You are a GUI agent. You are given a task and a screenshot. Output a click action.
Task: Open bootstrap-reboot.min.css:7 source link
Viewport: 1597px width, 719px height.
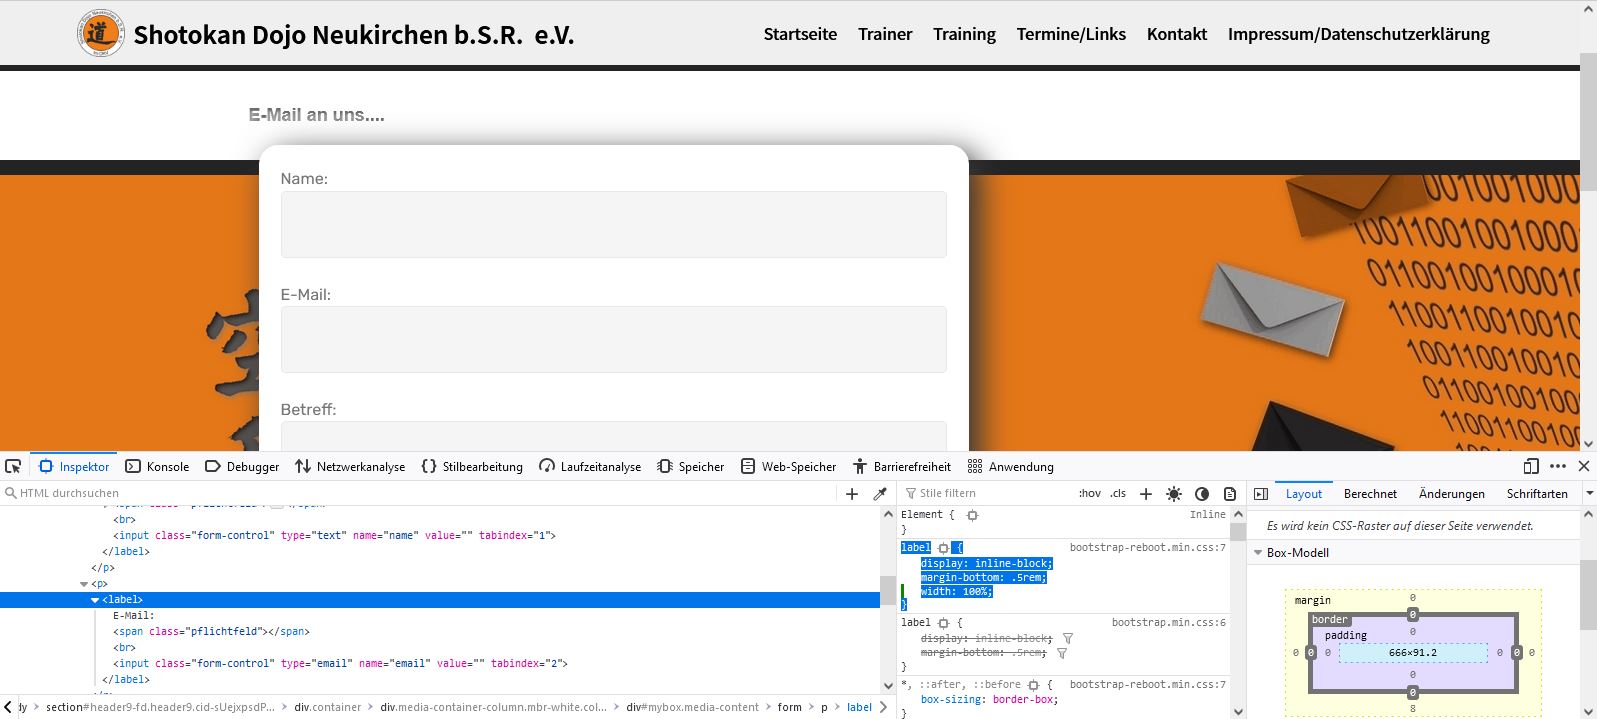point(1147,547)
